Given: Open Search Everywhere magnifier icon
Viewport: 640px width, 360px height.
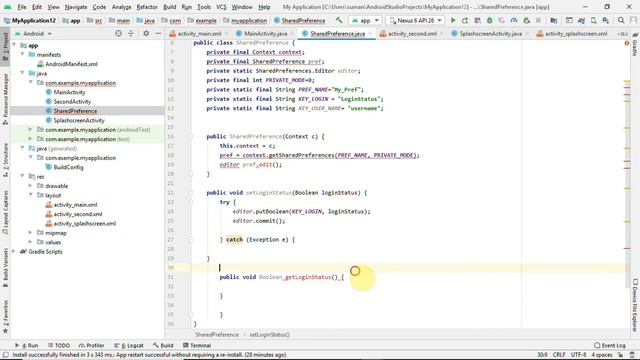Looking at the screenshot, I should click(x=621, y=20).
